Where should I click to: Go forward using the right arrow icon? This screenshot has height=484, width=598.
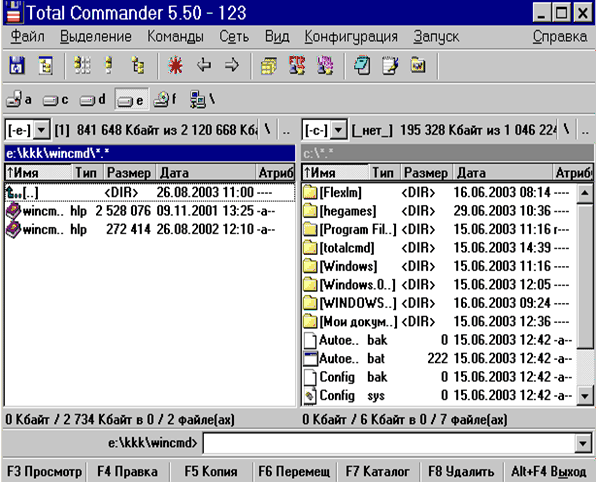point(231,65)
